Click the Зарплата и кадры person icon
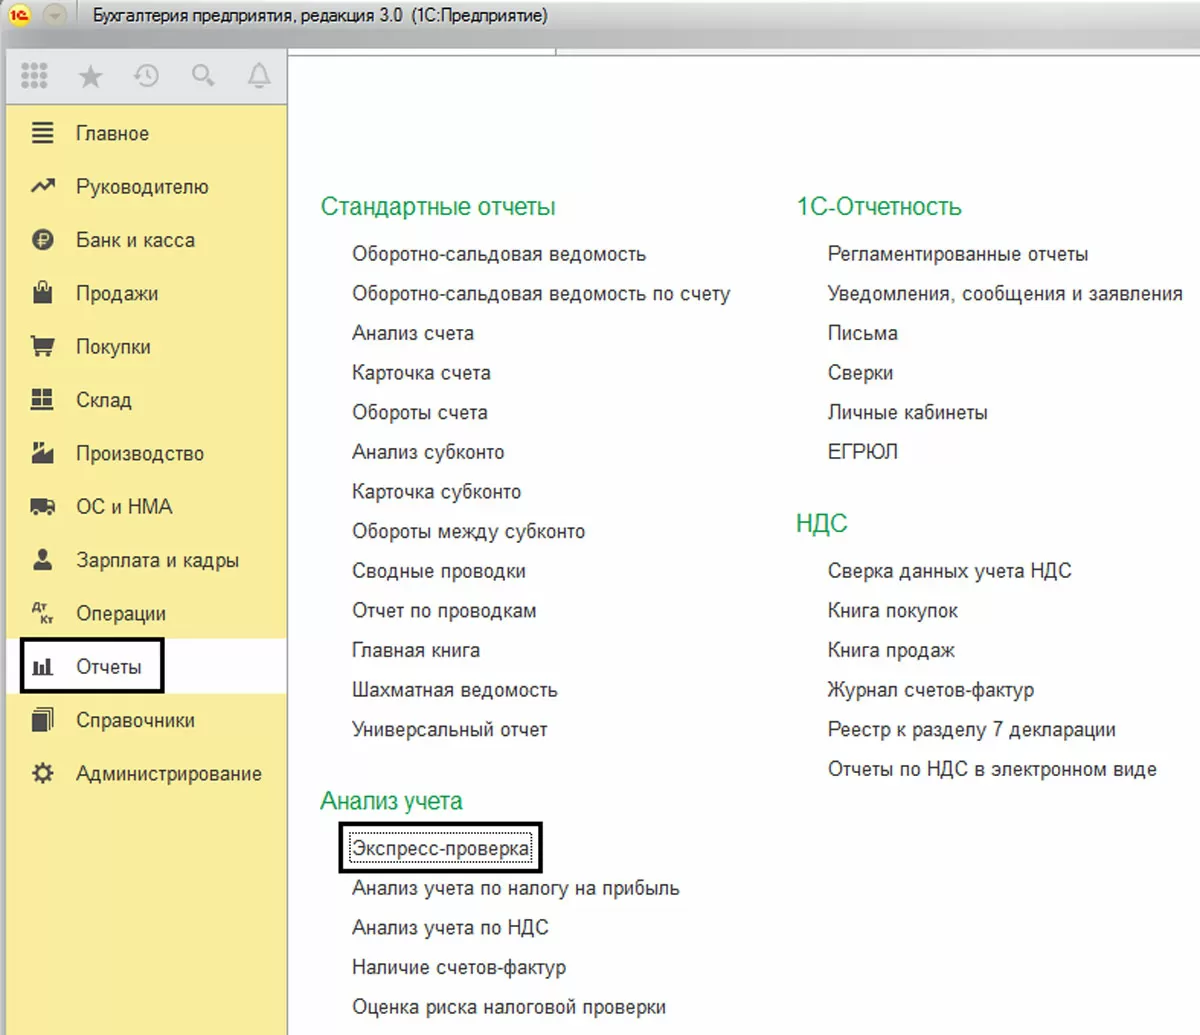 [x=42, y=559]
